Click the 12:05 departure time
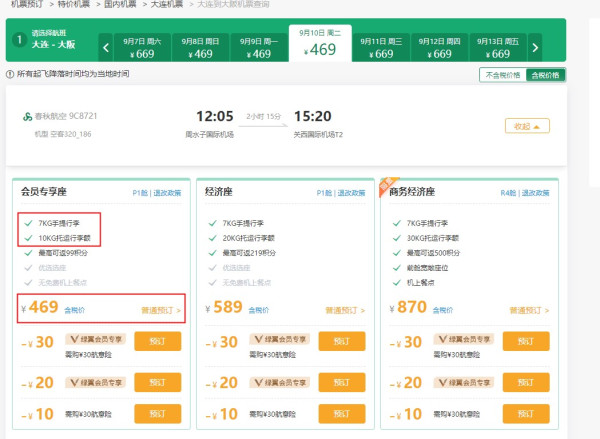 click(x=215, y=116)
